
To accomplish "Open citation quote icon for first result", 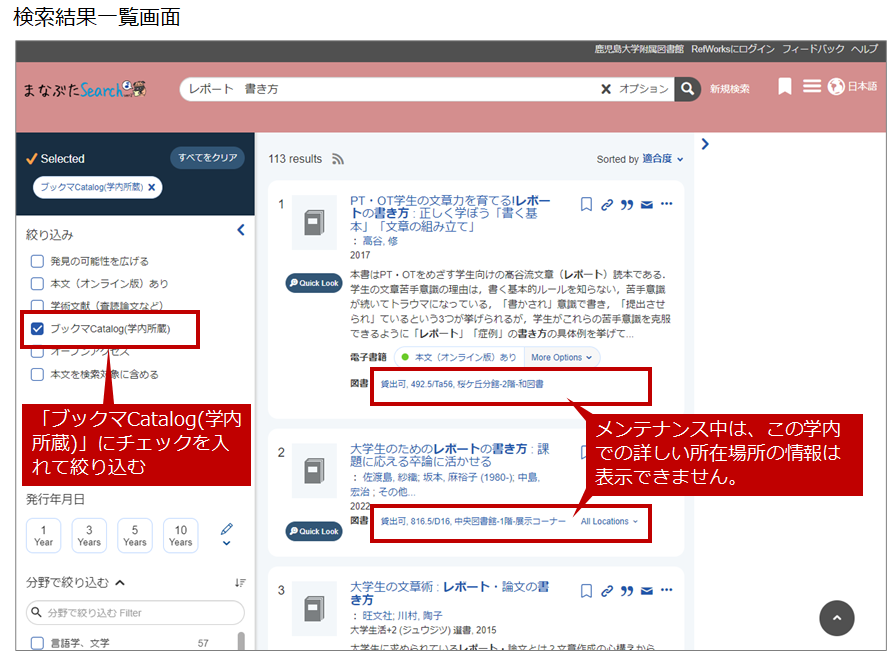I will (627, 205).
